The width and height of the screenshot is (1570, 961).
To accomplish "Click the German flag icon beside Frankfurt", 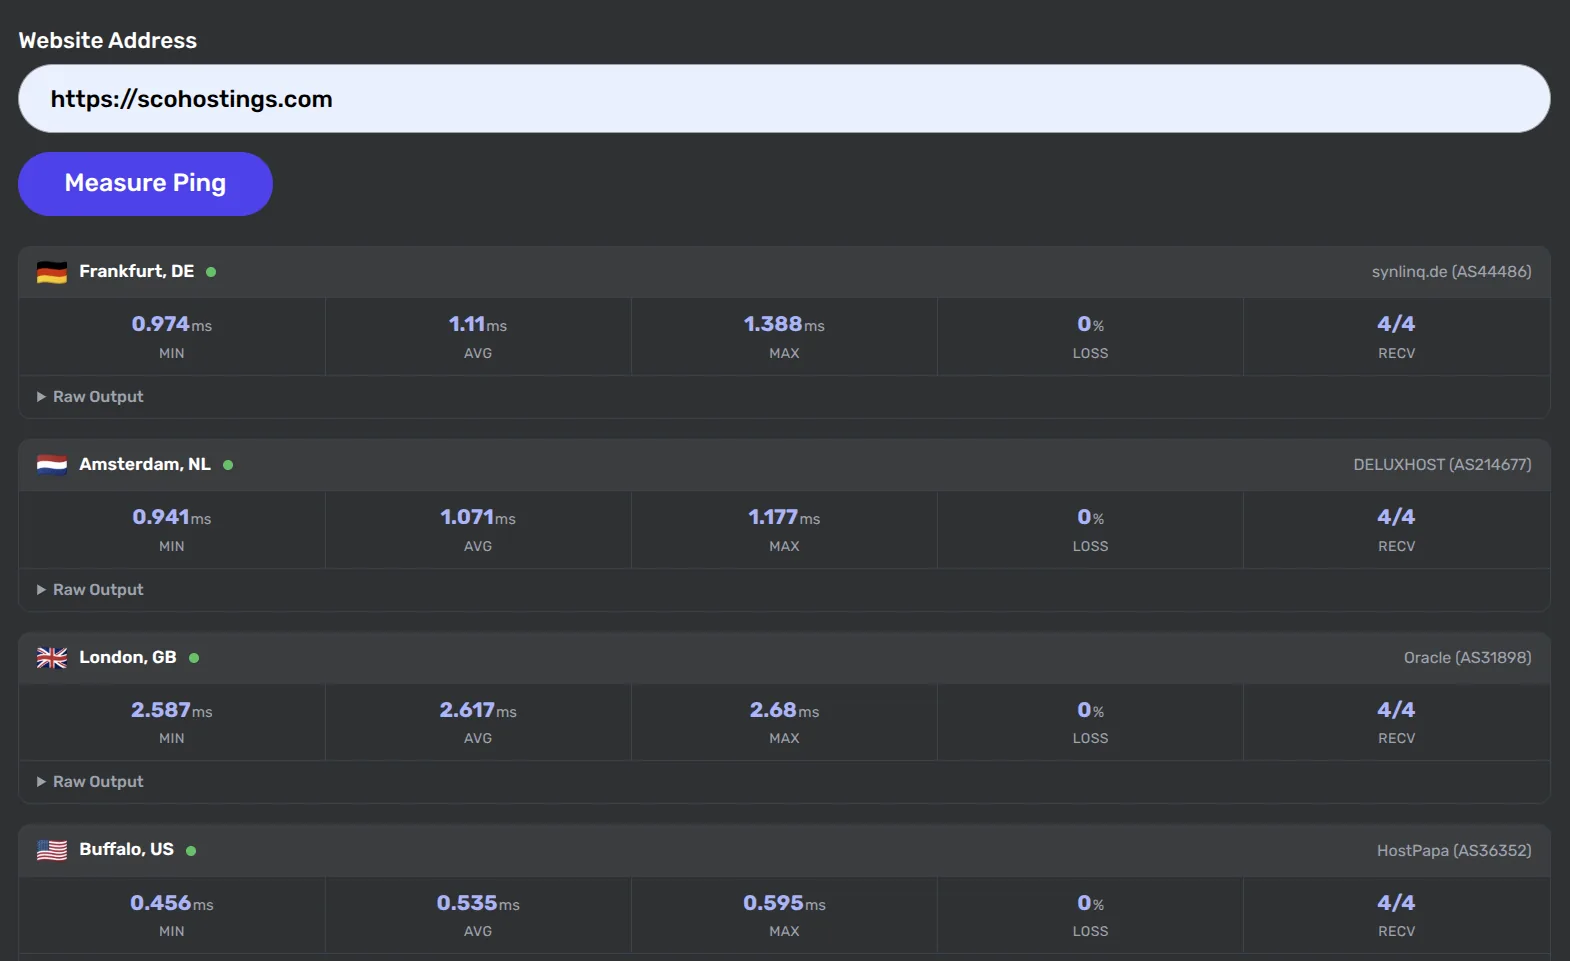I will (52, 272).
